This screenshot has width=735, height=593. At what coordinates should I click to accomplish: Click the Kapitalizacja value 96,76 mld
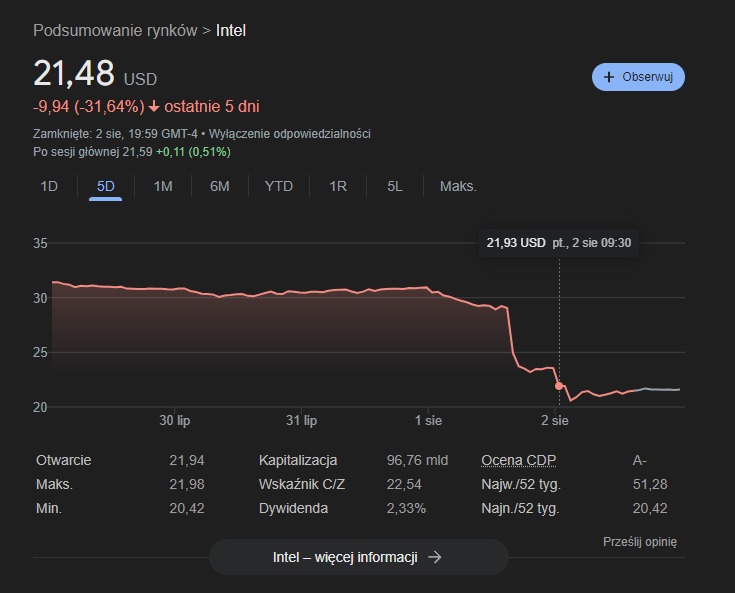tap(417, 460)
